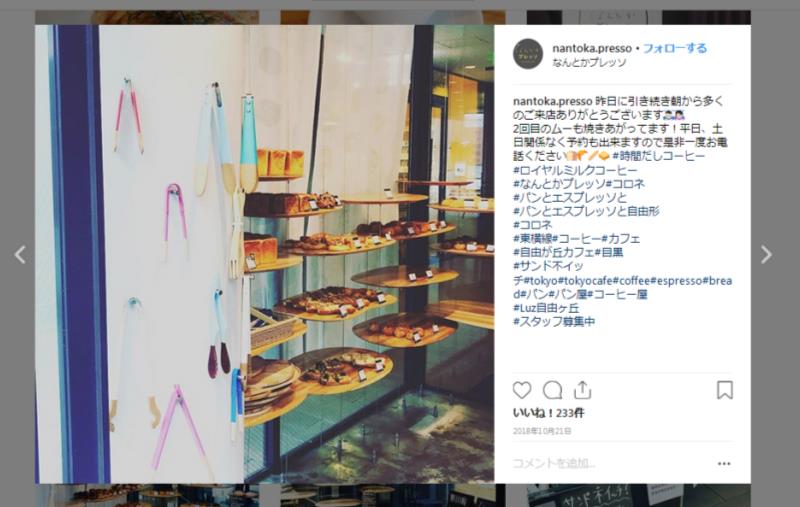Go to the next post with the right arrow
Screen dimensions: 800x507
pos(766,255)
